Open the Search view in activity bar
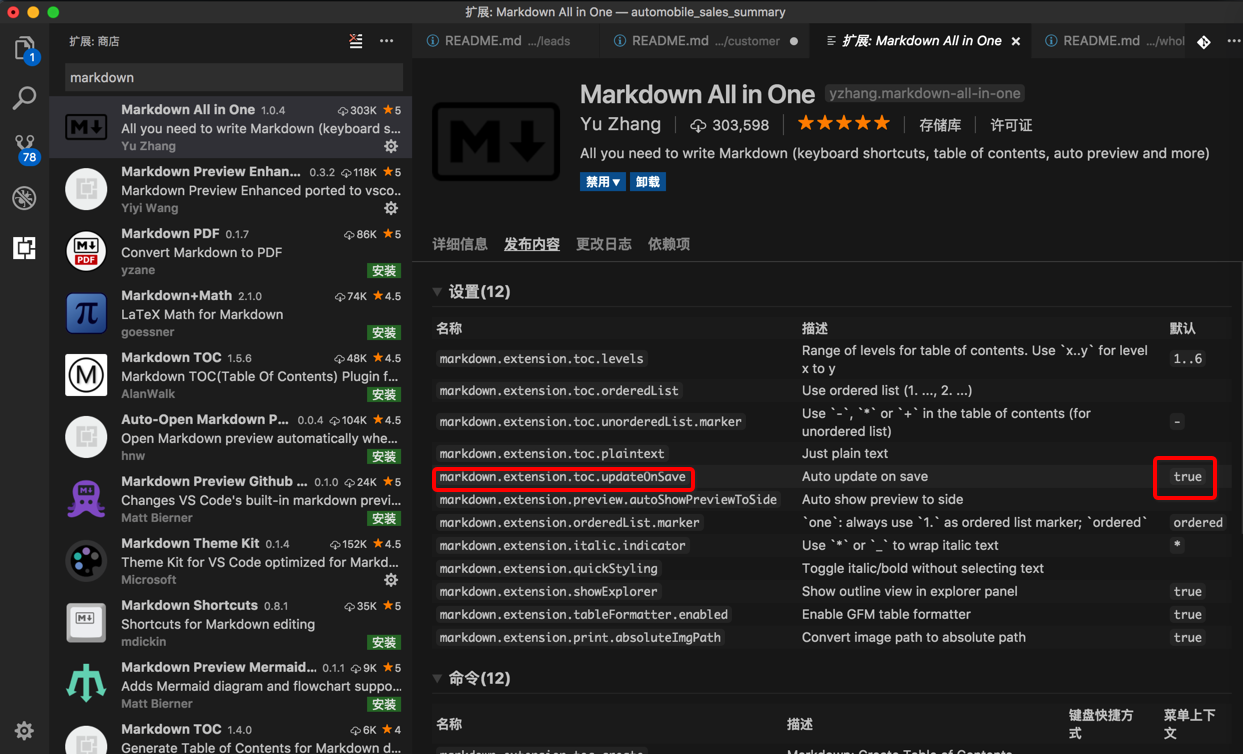Screen dimensions: 1243x754 pos(24,97)
